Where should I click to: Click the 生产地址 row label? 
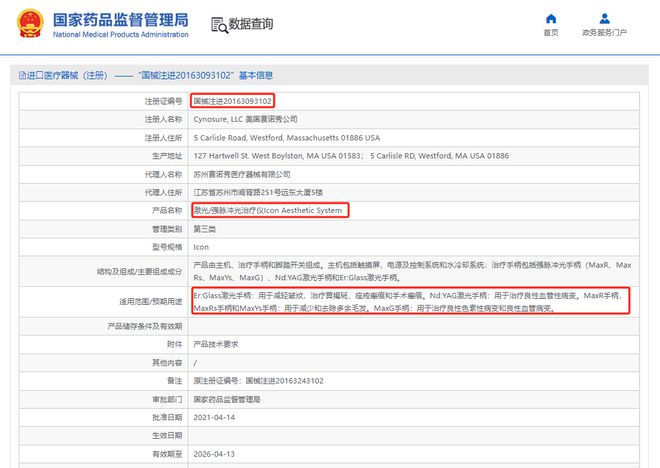(167, 156)
